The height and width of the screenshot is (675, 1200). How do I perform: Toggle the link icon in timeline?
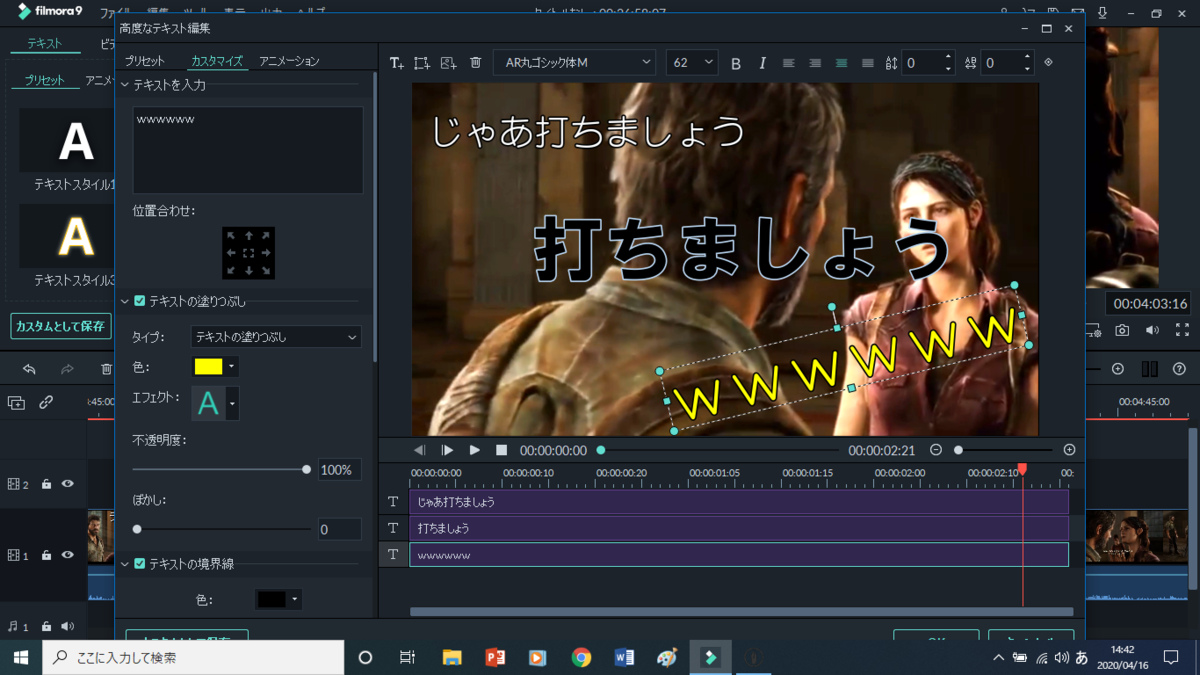tap(46, 402)
